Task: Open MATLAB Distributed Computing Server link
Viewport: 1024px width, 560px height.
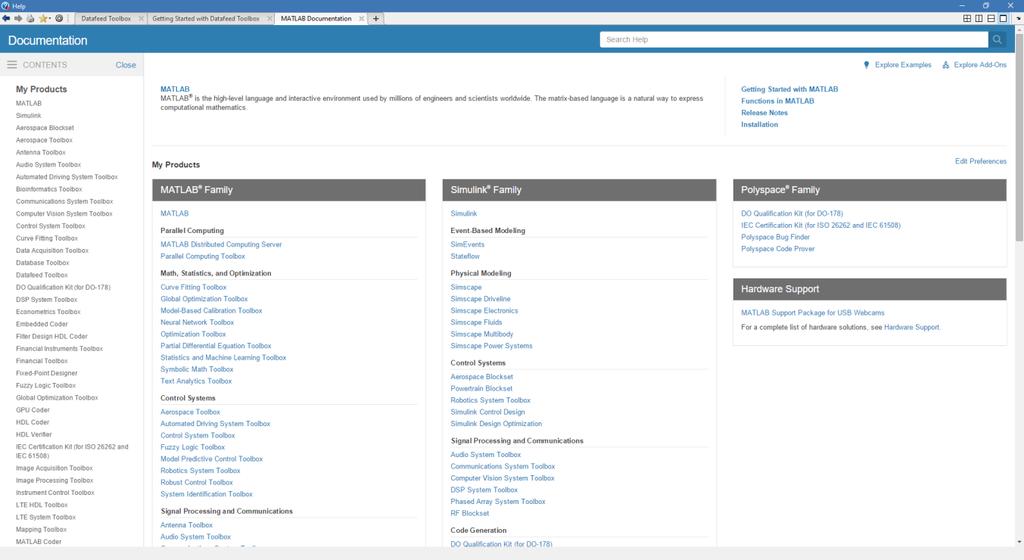Action: (221, 245)
